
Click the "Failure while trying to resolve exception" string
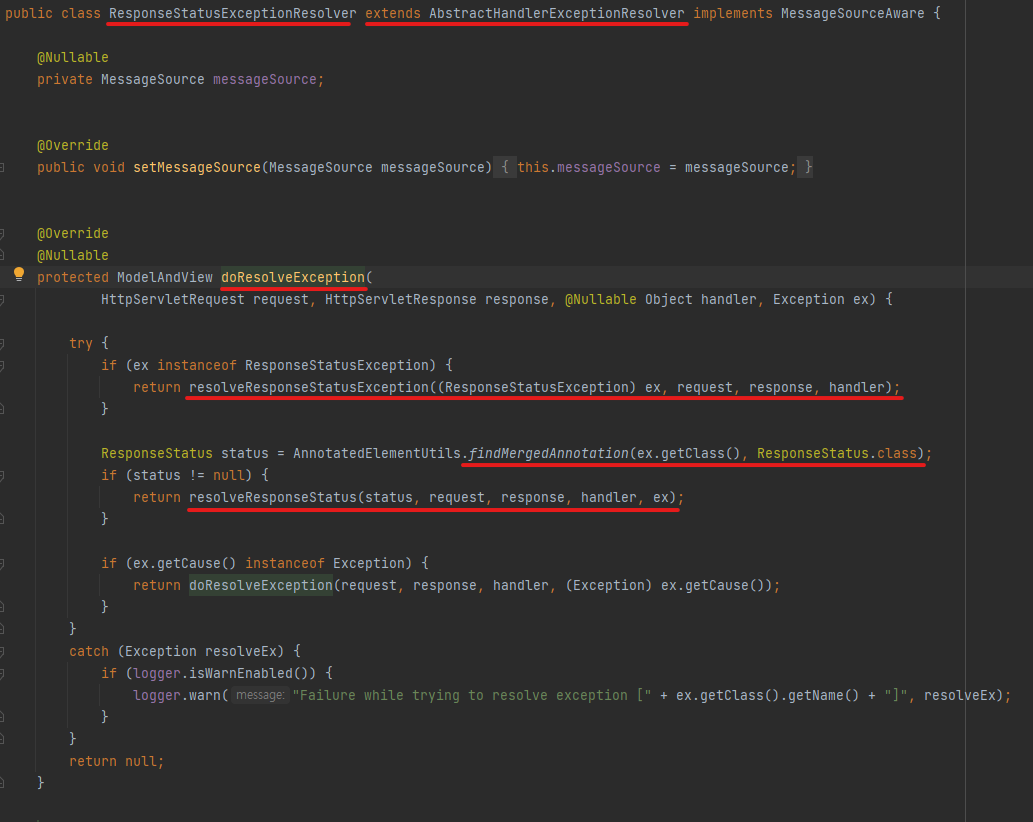[x=472, y=696]
